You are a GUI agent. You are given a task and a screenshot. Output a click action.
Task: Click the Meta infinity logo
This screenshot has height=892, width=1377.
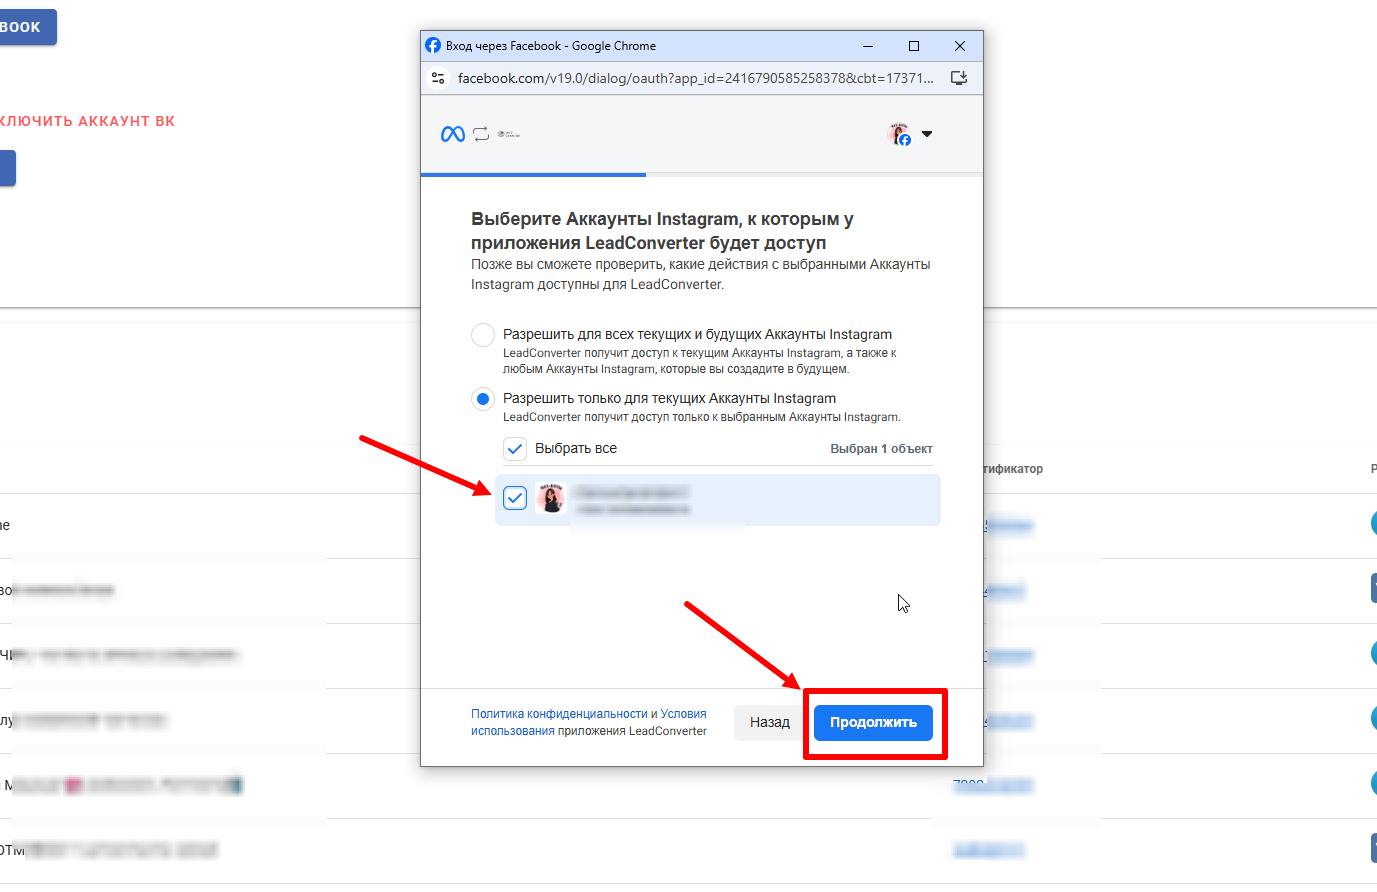point(452,134)
